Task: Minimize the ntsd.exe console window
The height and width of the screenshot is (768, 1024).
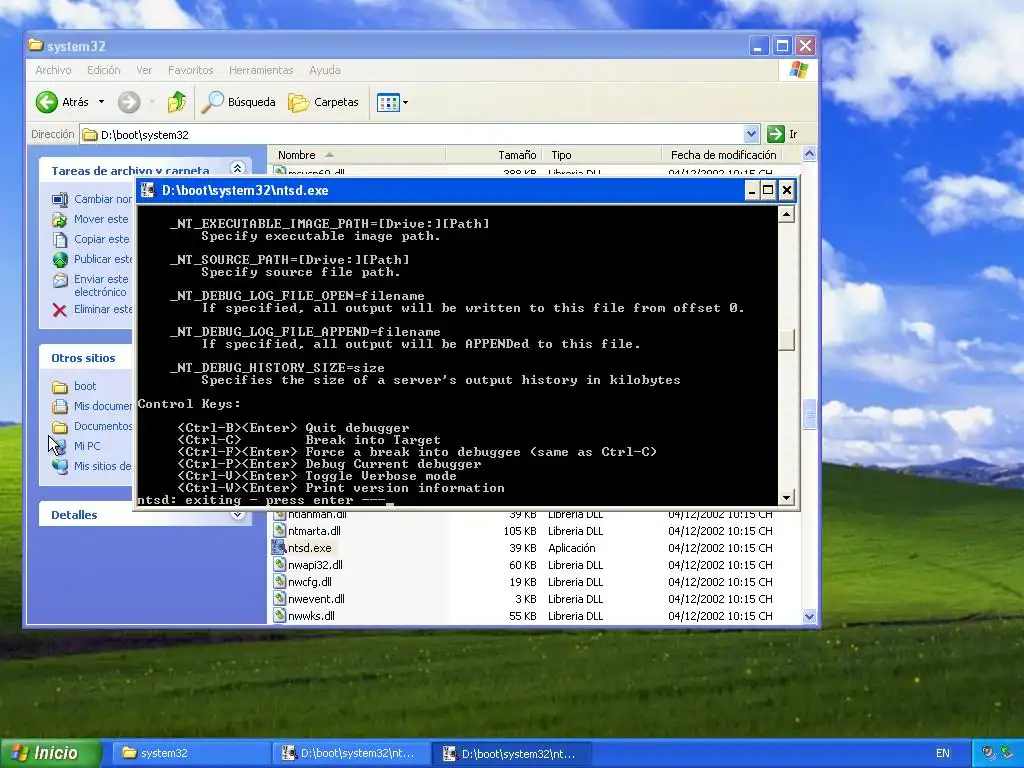Action: 752,190
